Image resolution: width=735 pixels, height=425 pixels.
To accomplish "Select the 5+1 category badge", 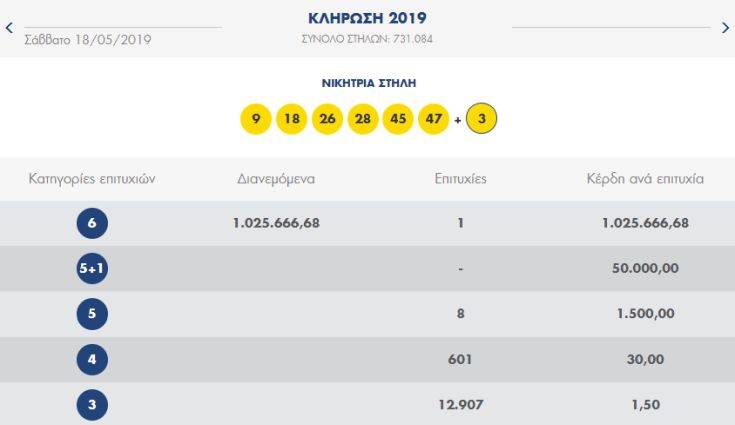I will tap(92, 269).
